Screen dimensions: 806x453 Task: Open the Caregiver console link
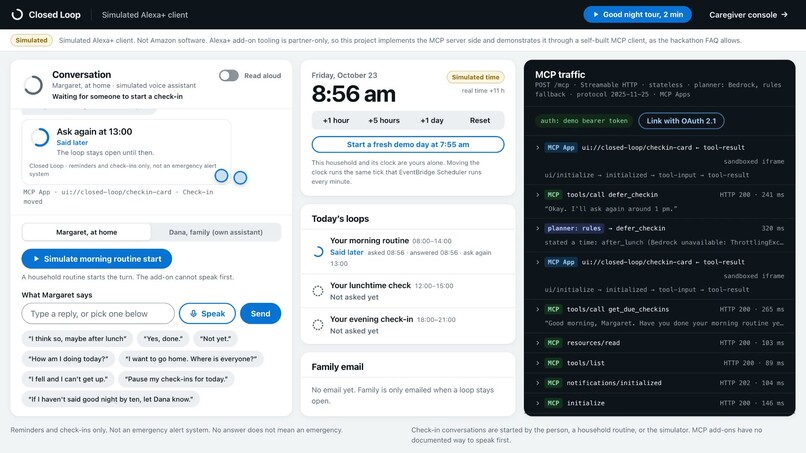[x=748, y=14]
